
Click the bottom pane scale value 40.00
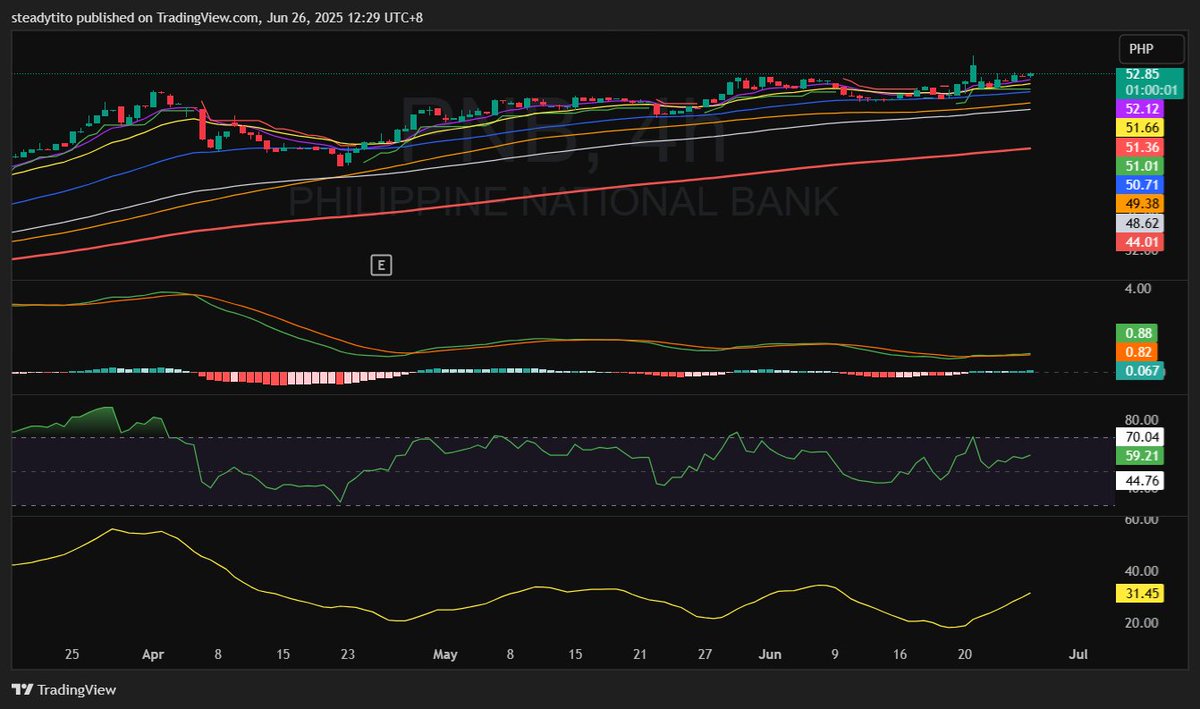pyautogui.click(x=1142, y=571)
